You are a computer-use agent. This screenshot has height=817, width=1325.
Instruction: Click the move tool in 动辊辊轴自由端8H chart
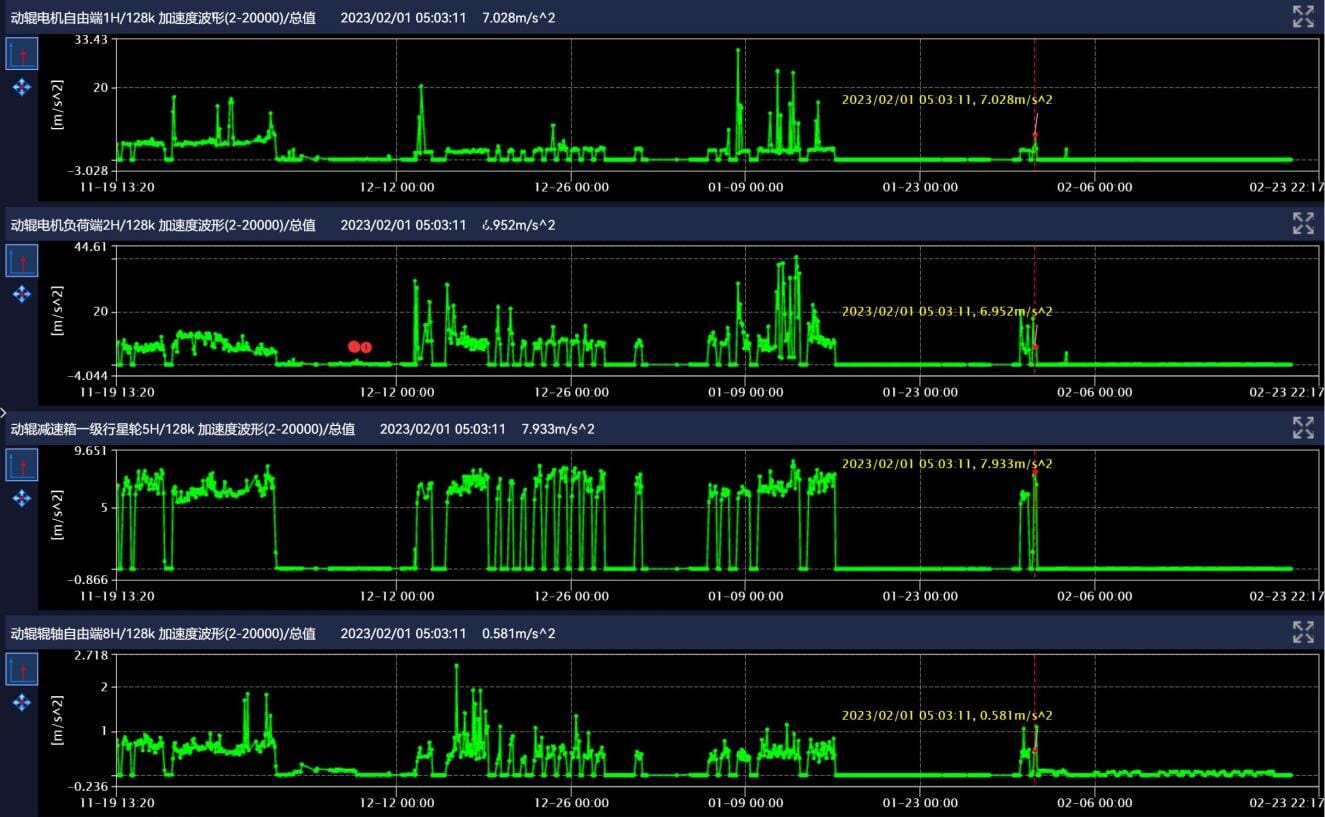pos(22,703)
